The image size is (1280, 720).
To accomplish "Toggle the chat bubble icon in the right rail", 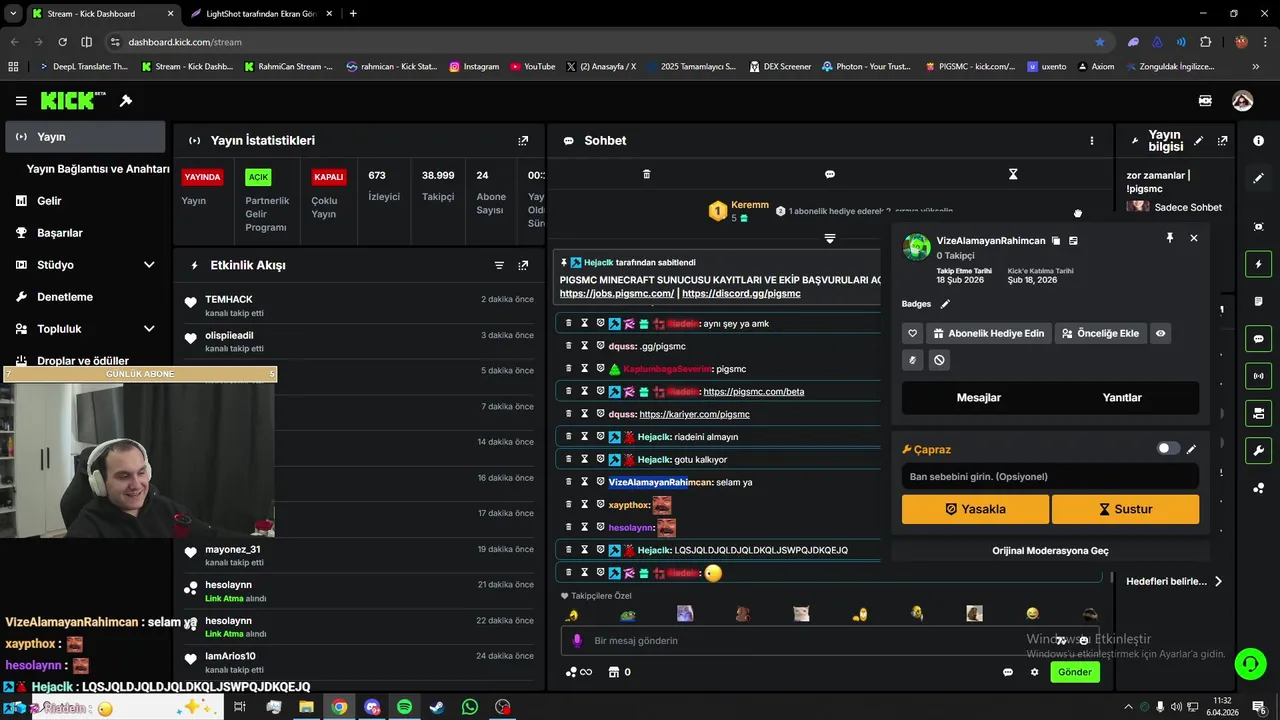I will click(x=1258, y=339).
